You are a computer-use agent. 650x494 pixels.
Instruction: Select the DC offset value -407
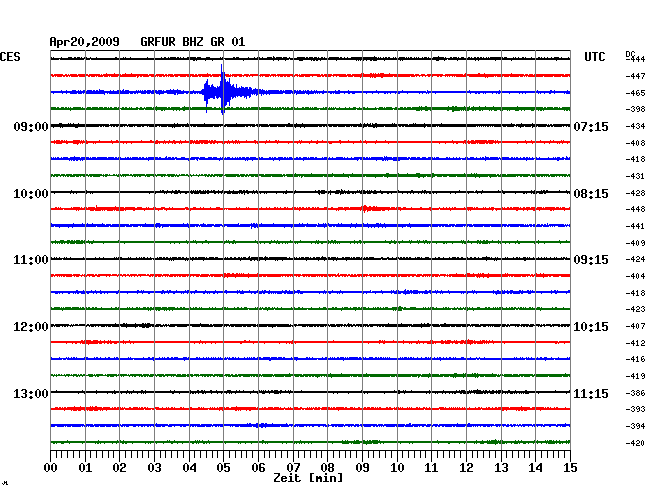(635, 327)
